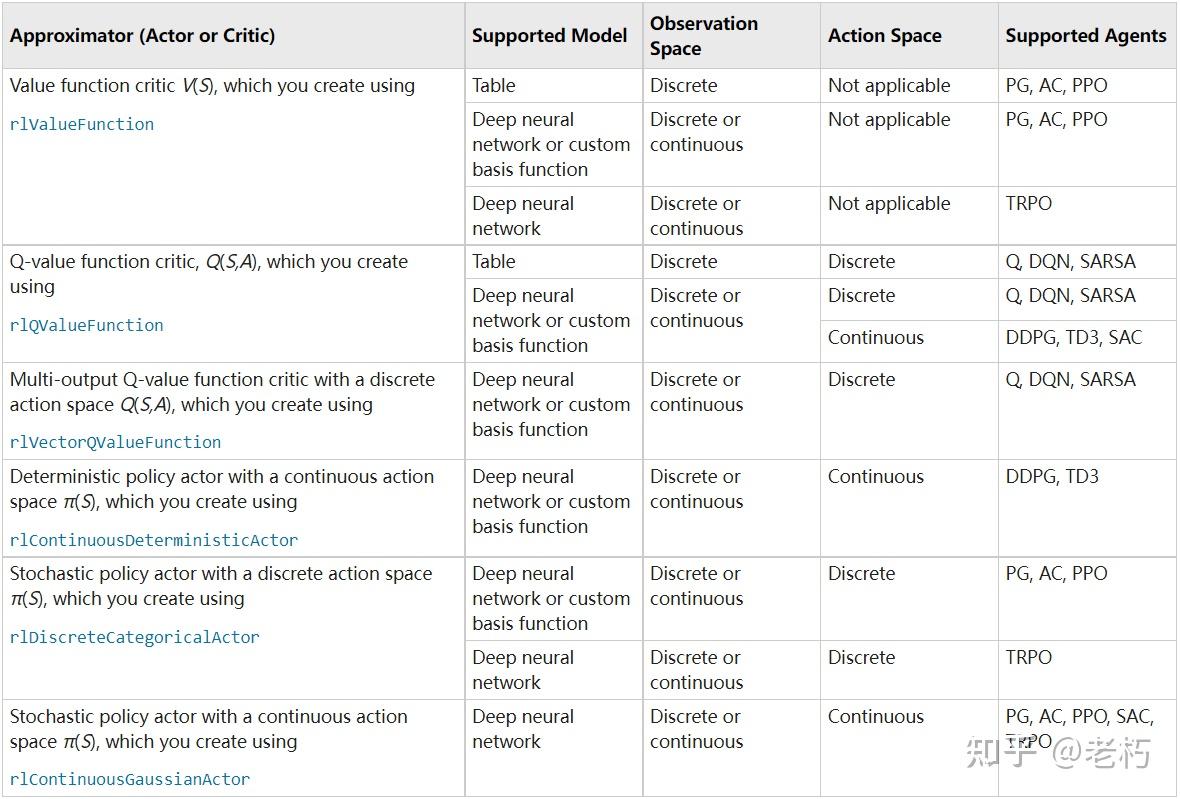Open the rlVectorQValueFunction link
1180x799 pixels.
(115, 442)
